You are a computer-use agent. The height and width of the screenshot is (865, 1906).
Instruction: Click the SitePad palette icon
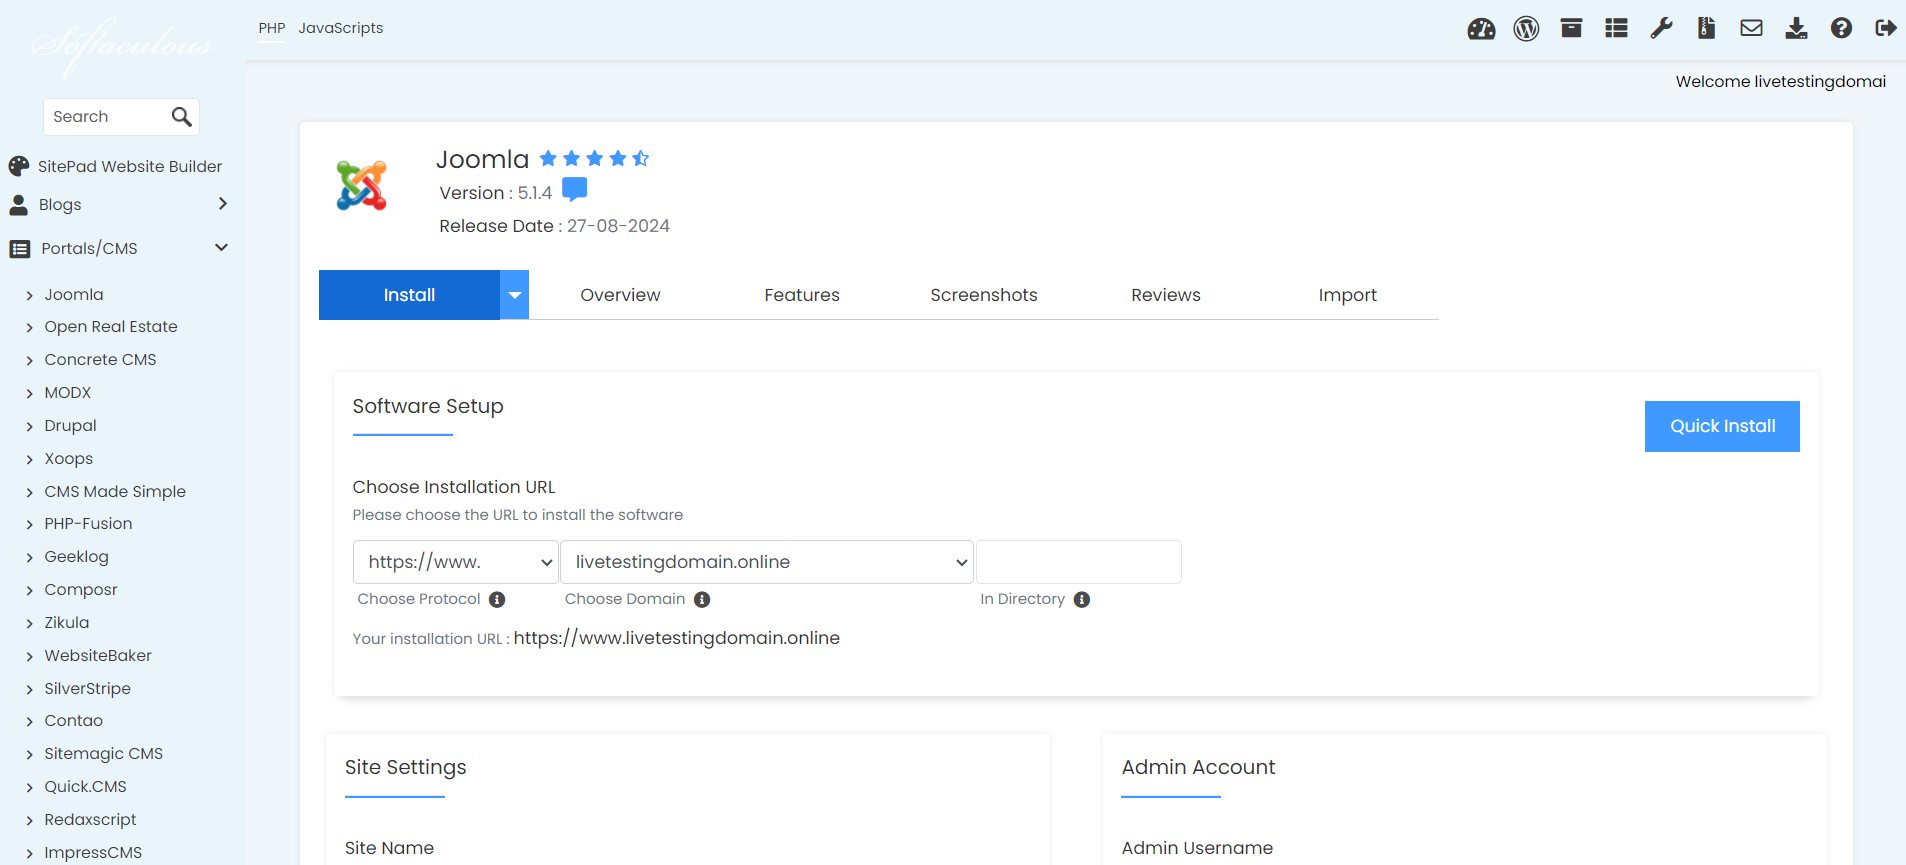click(x=19, y=166)
